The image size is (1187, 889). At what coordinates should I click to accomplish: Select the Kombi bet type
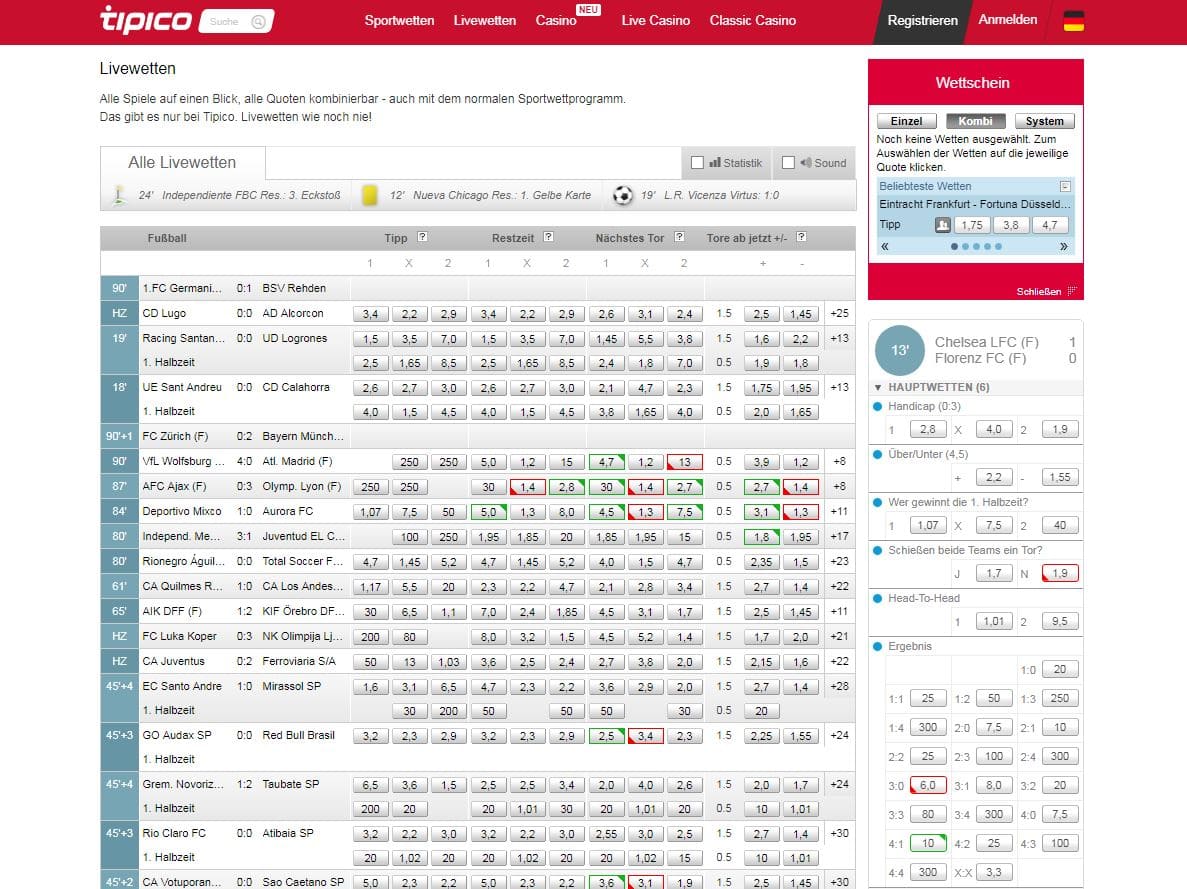pos(975,121)
